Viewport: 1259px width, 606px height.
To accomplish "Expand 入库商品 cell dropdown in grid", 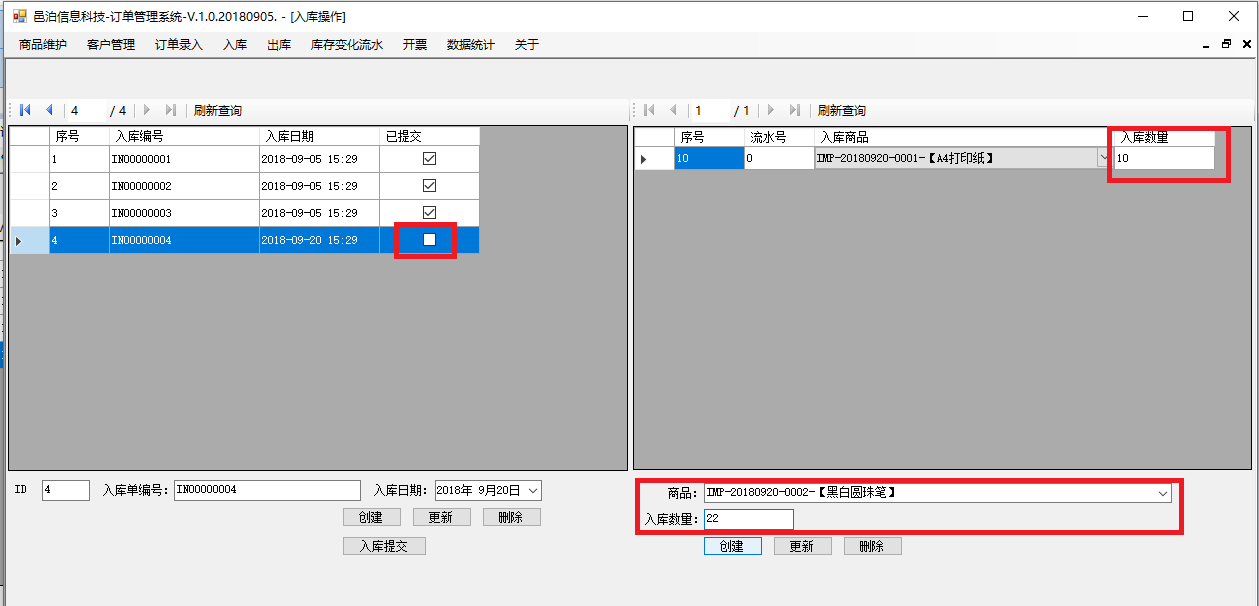I will (x=1103, y=158).
